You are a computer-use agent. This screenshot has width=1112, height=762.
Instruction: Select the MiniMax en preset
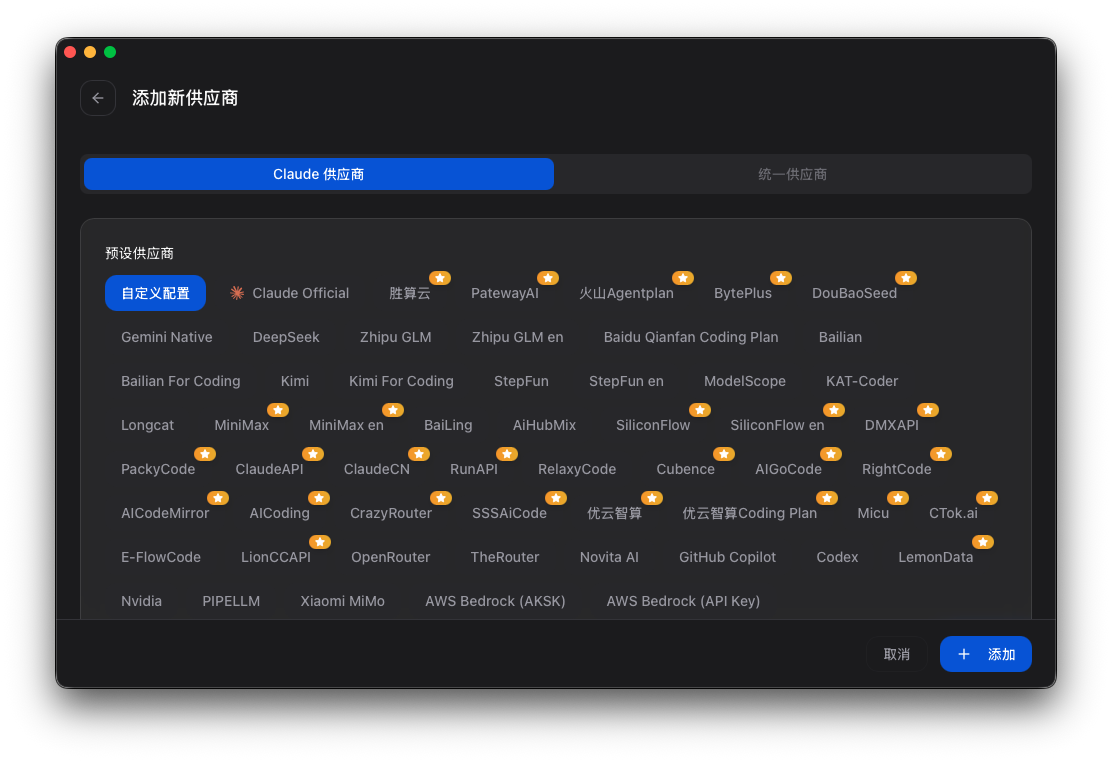click(x=346, y=425)
